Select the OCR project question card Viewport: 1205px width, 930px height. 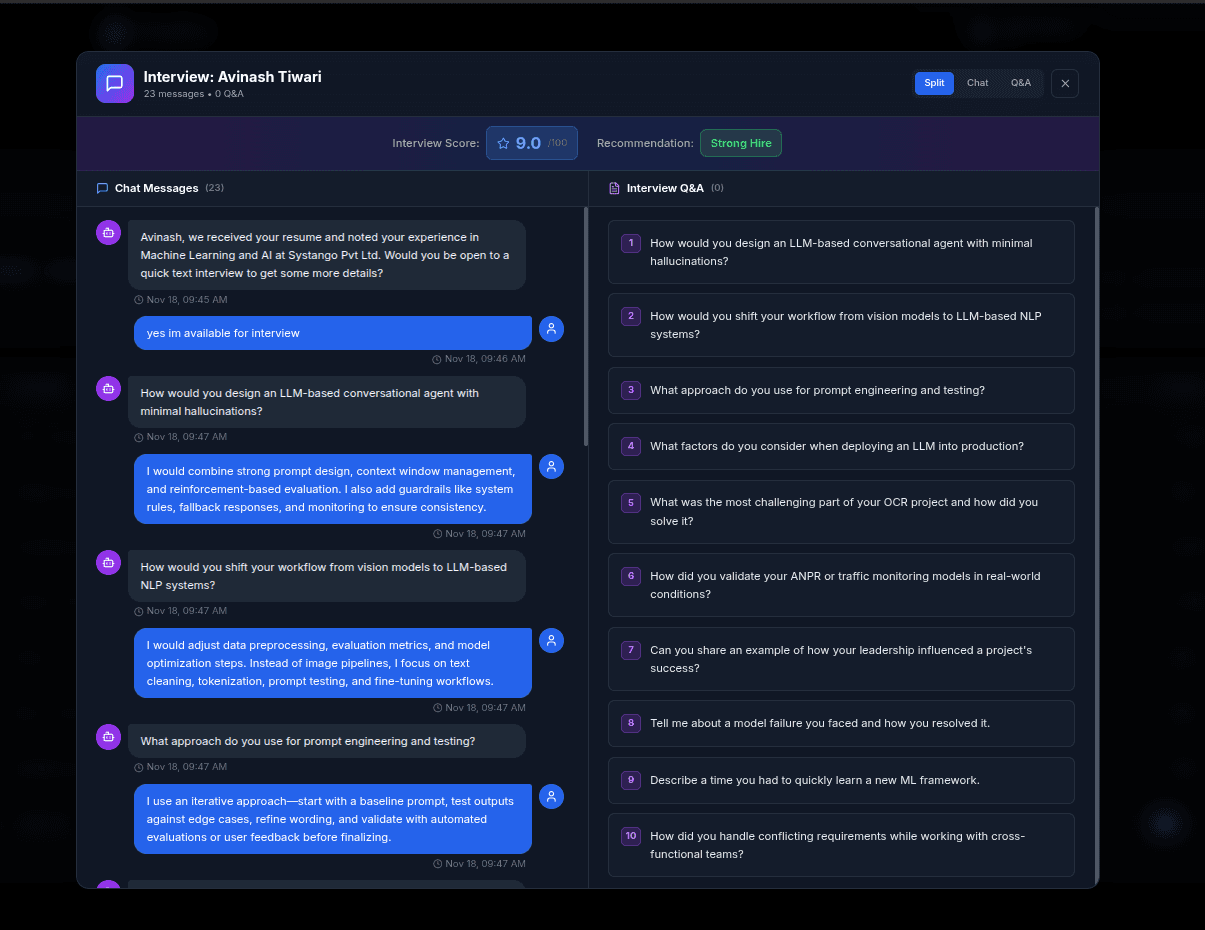(x=841, y=511)
